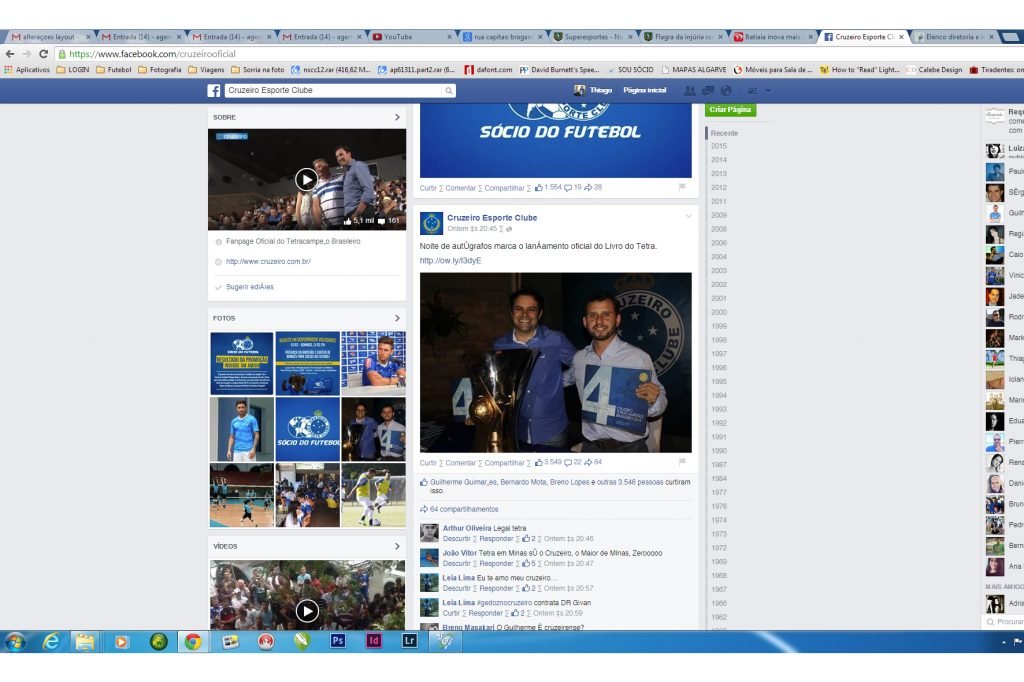Expand the Fotos section arrow
The height and width of the screenshot is (682, 1024).
tap(397, 318)
